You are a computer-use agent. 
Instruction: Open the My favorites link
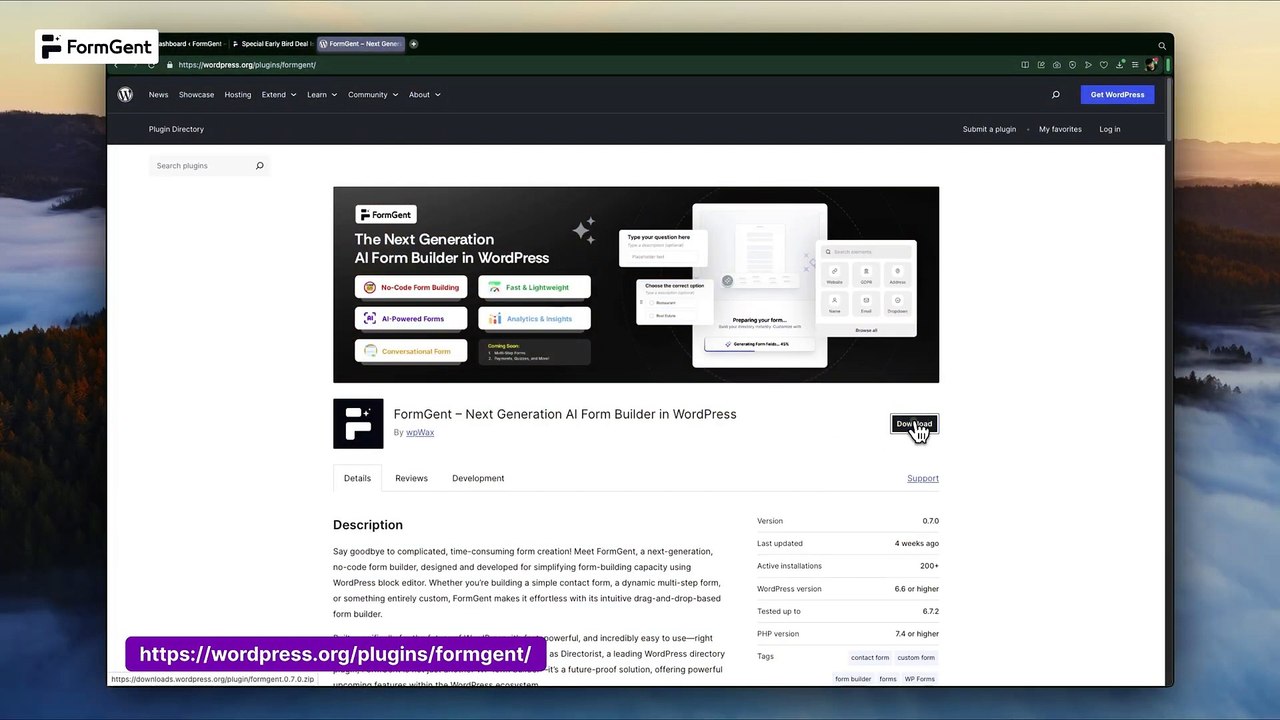(x=1060, y=129)
